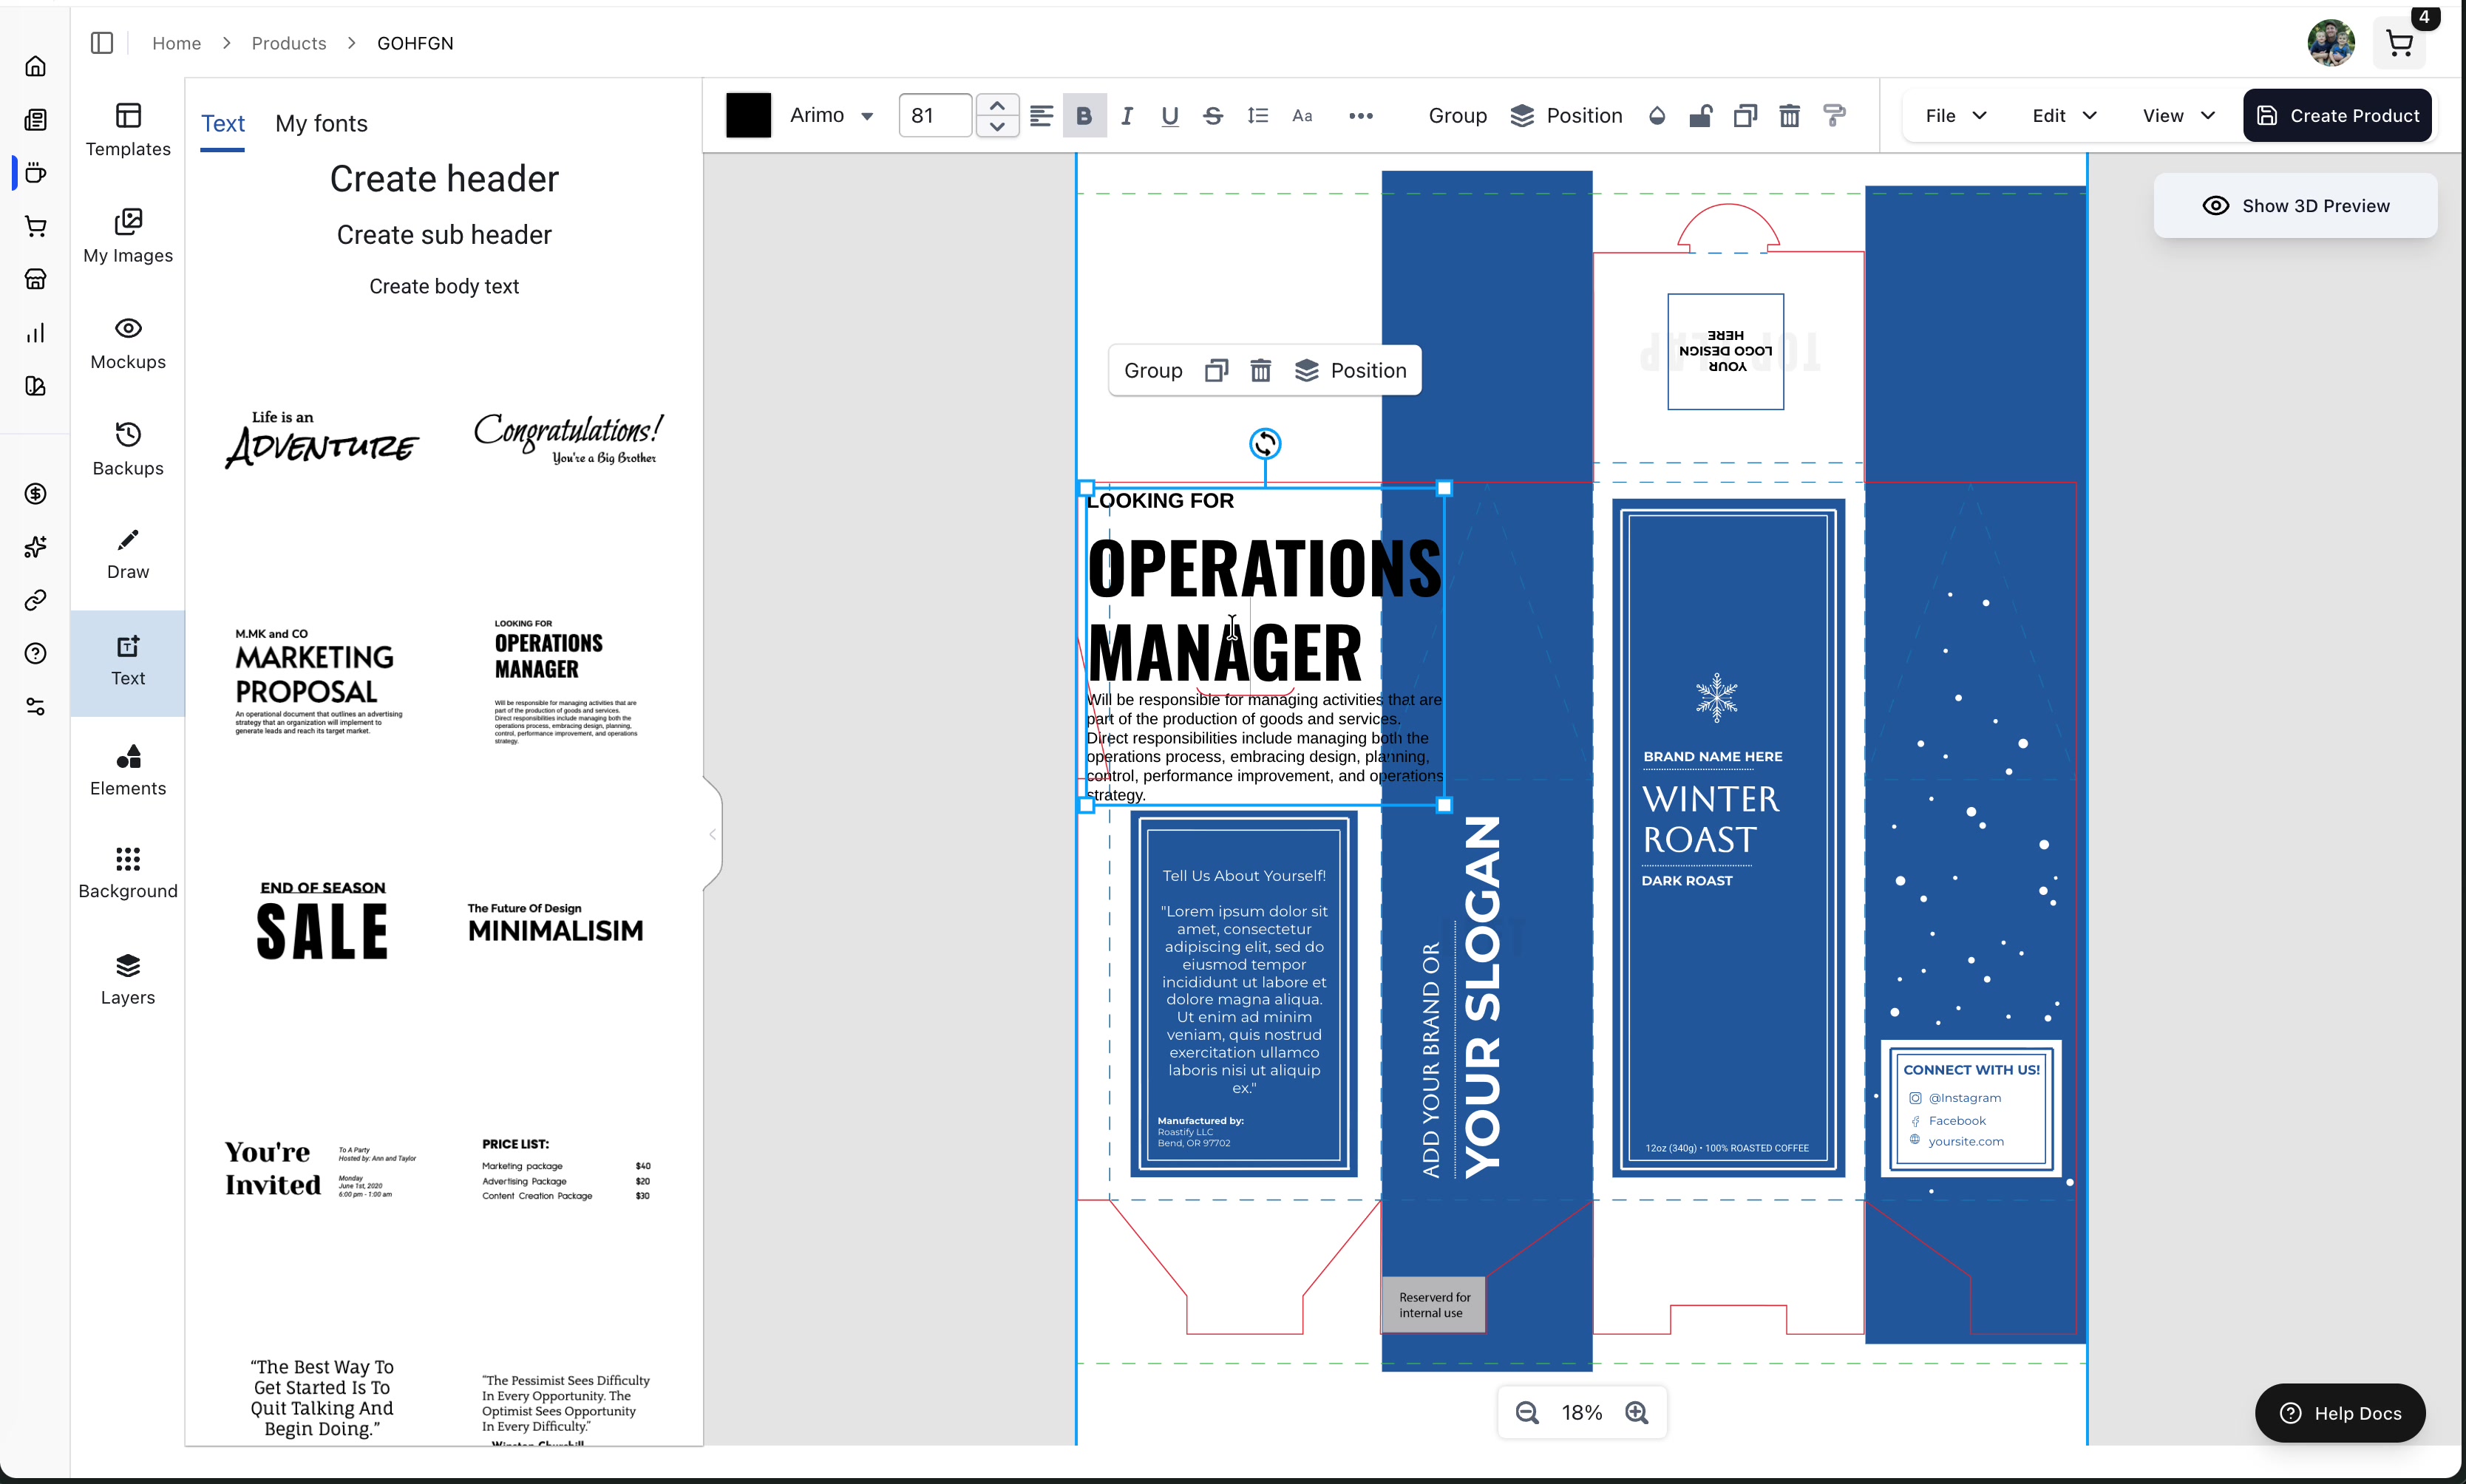The width and height of the screenshot is (2466, 1484).
Task: Click Show 3D Preview button
Action: [2295, 206]
